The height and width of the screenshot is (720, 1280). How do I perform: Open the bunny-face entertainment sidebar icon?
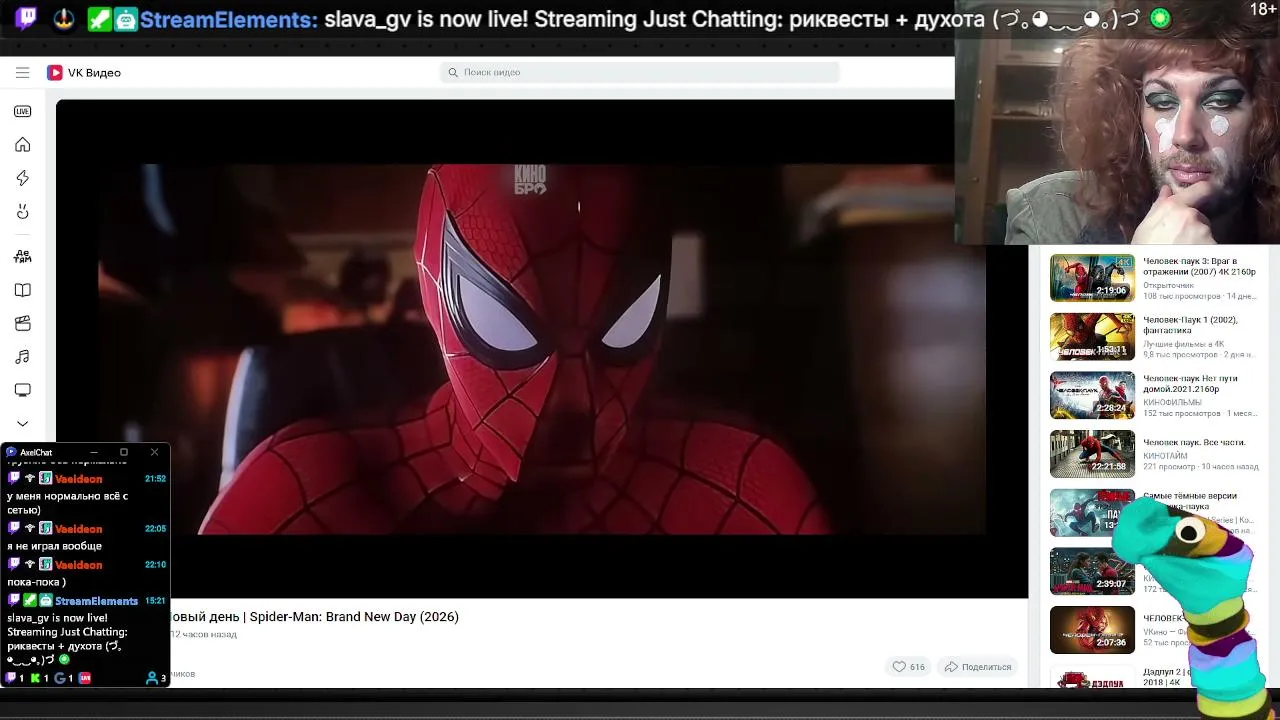coord(22,211)
